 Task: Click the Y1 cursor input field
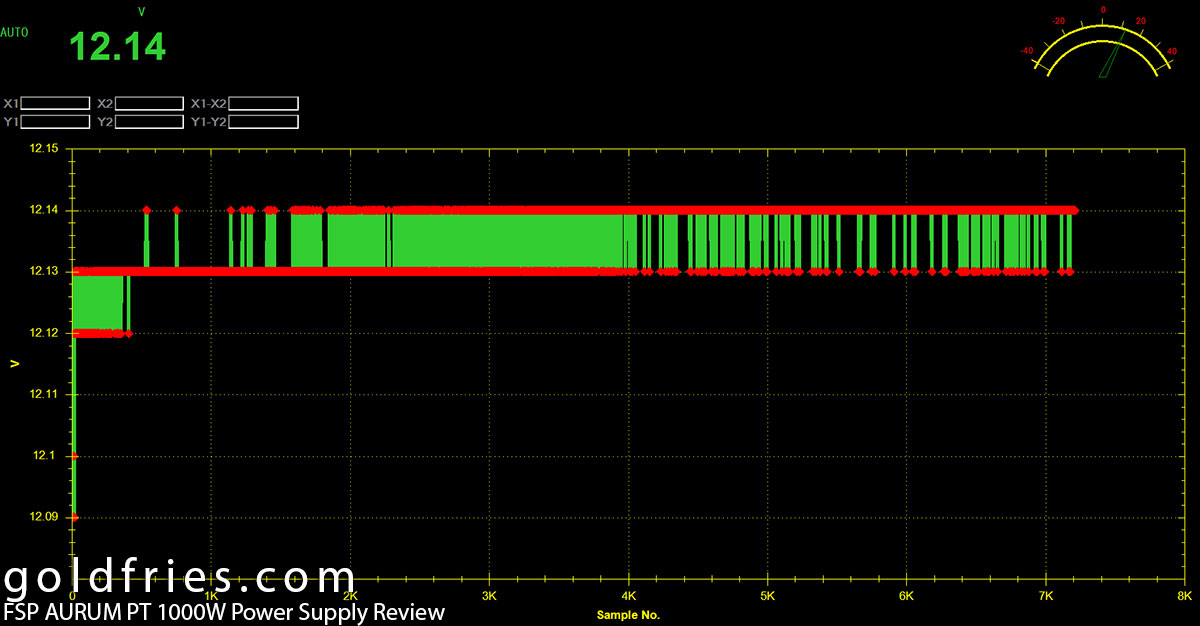point(55,122)
